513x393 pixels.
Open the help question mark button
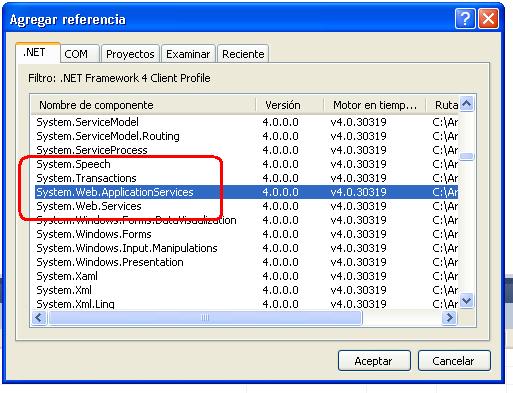465,19
